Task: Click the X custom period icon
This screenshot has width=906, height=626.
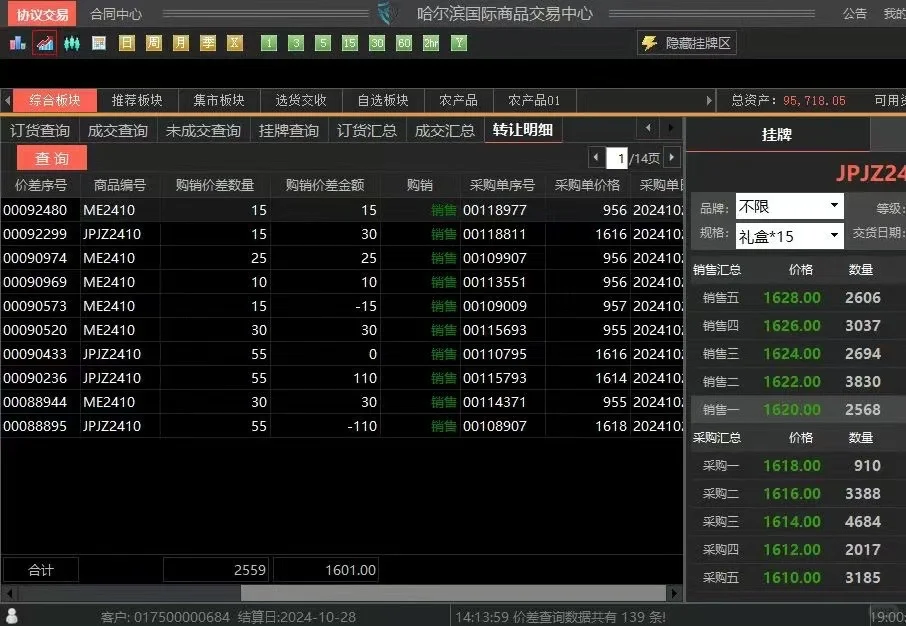Action: [235, 43]
